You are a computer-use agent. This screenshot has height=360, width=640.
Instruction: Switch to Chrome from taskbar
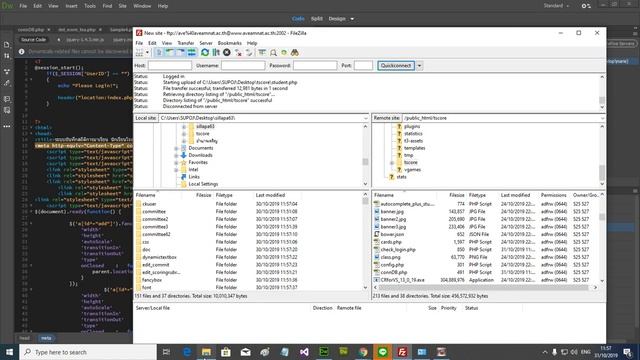[x=363, y=352]
